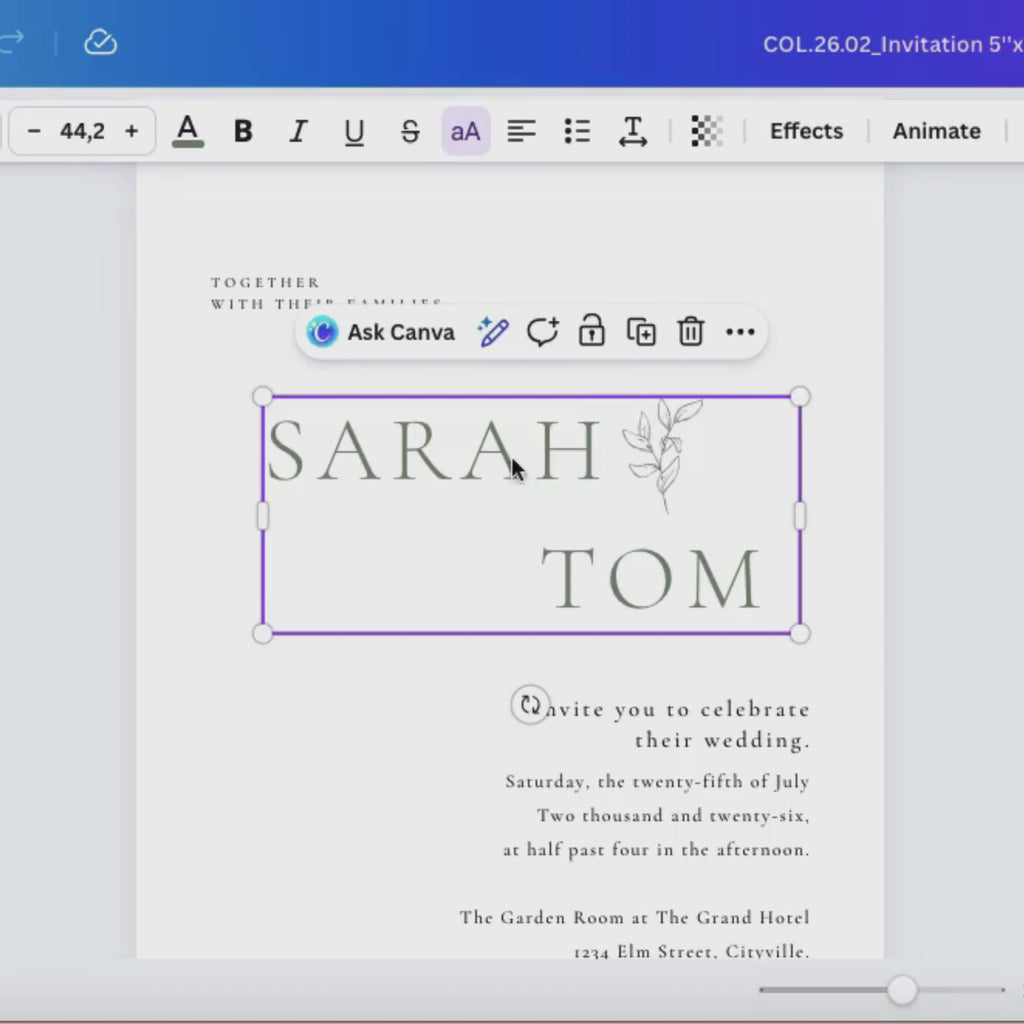Click the Ask Canva assistant button
1024x1024 pixels.
click(381, 332)
